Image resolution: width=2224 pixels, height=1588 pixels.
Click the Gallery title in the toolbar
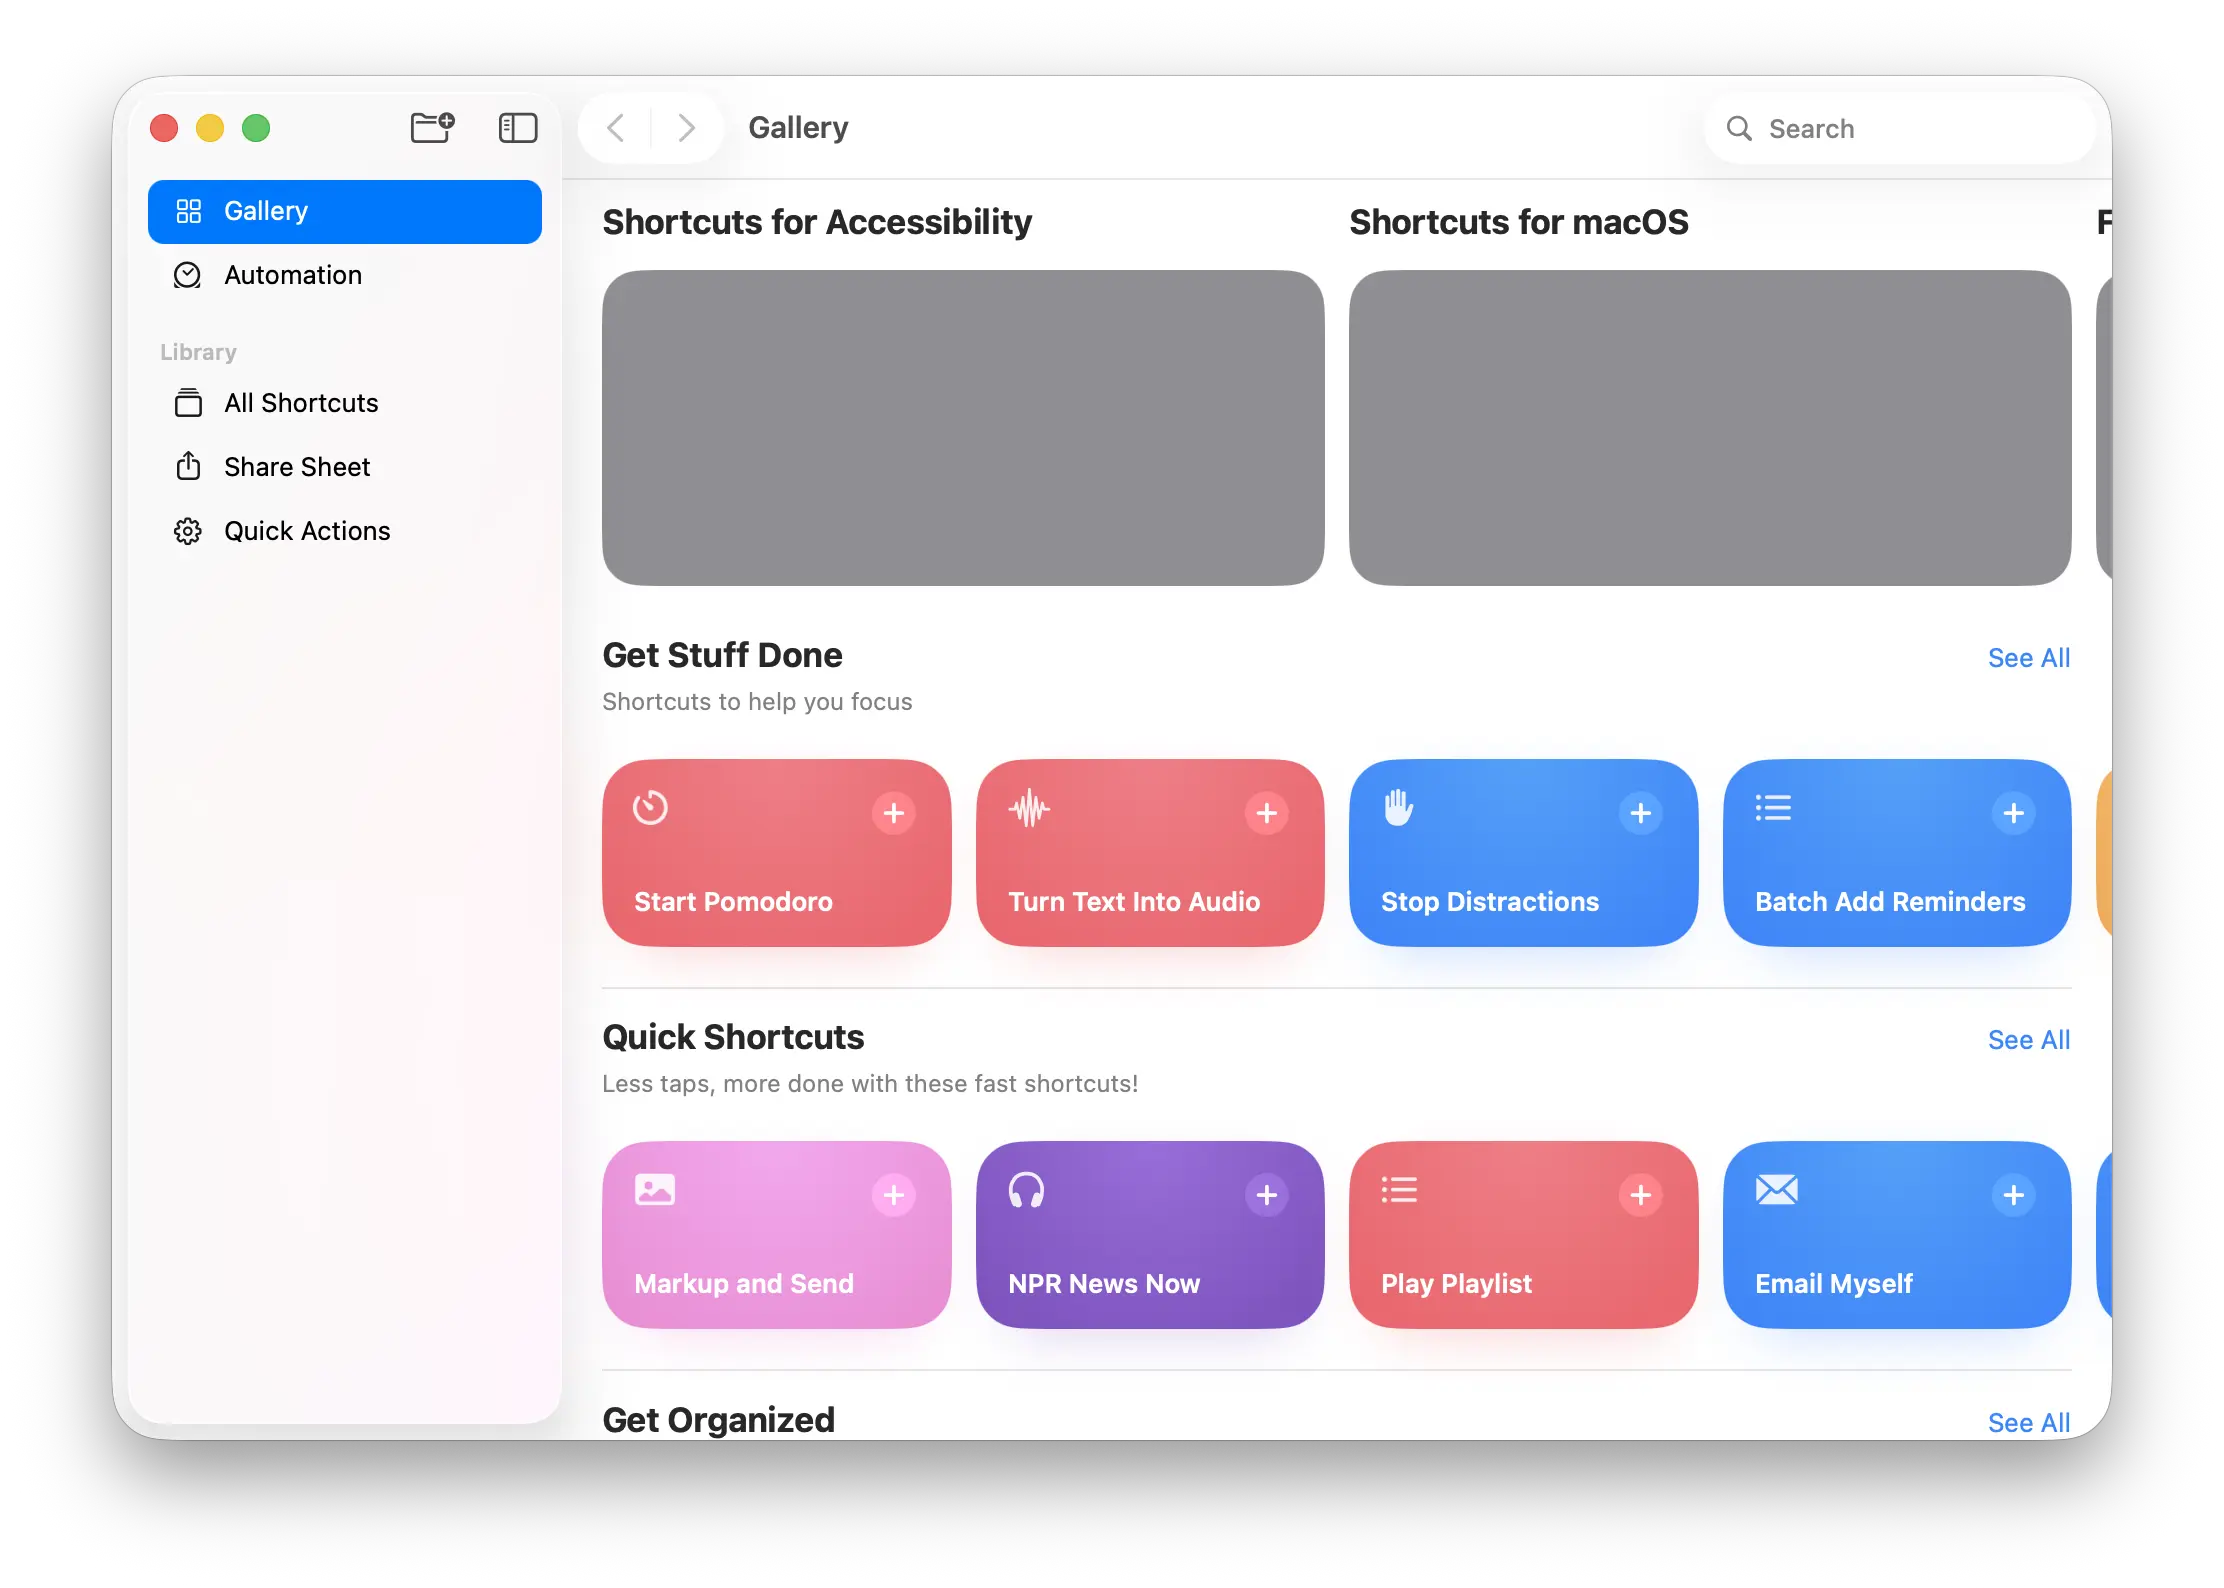(798, 128)
